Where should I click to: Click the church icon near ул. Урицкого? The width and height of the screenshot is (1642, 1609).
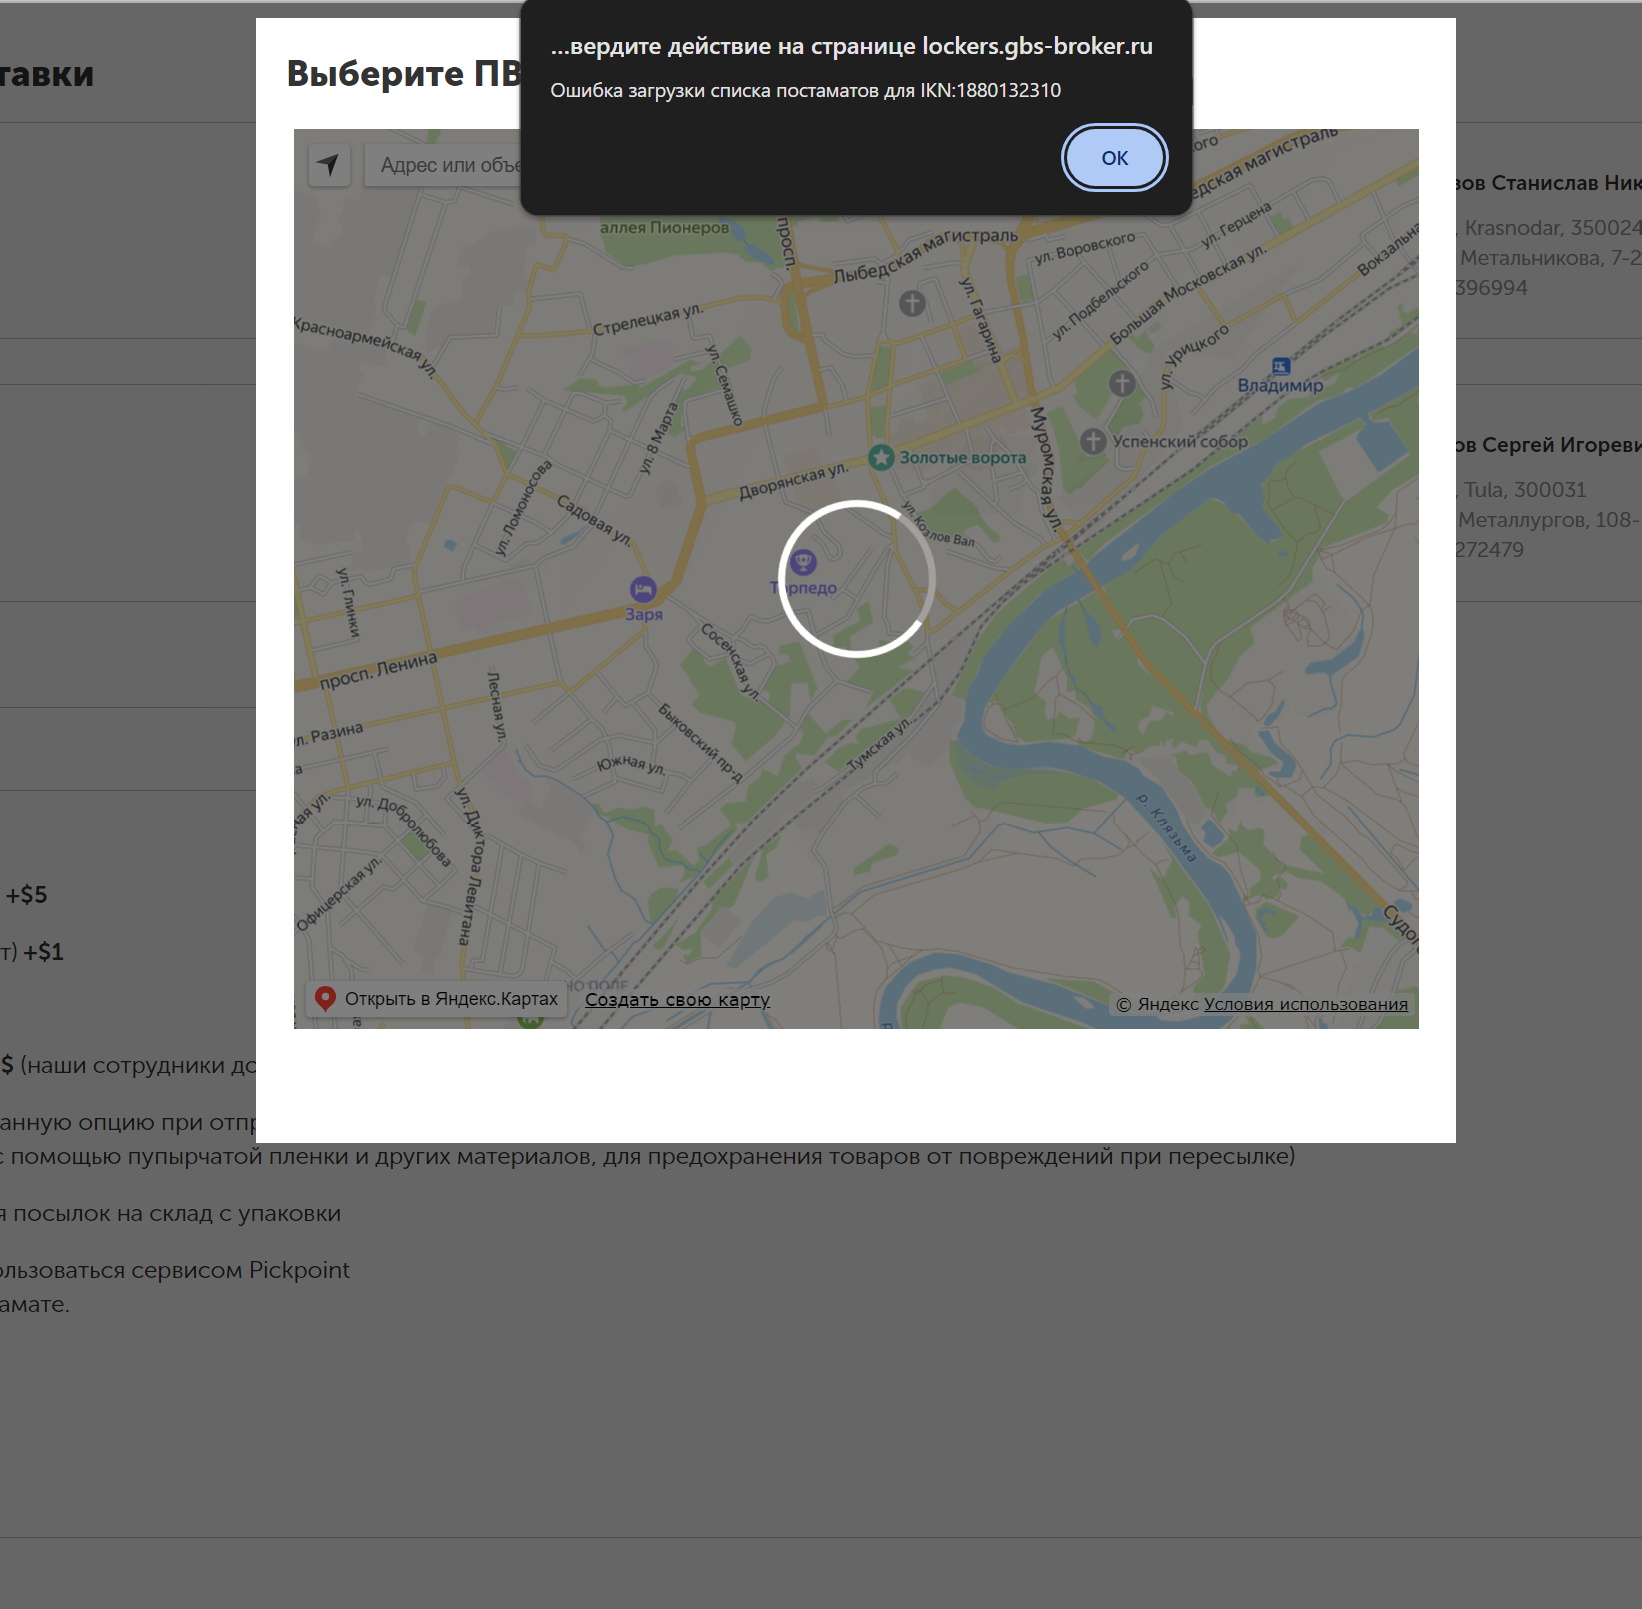(1122, 383)
